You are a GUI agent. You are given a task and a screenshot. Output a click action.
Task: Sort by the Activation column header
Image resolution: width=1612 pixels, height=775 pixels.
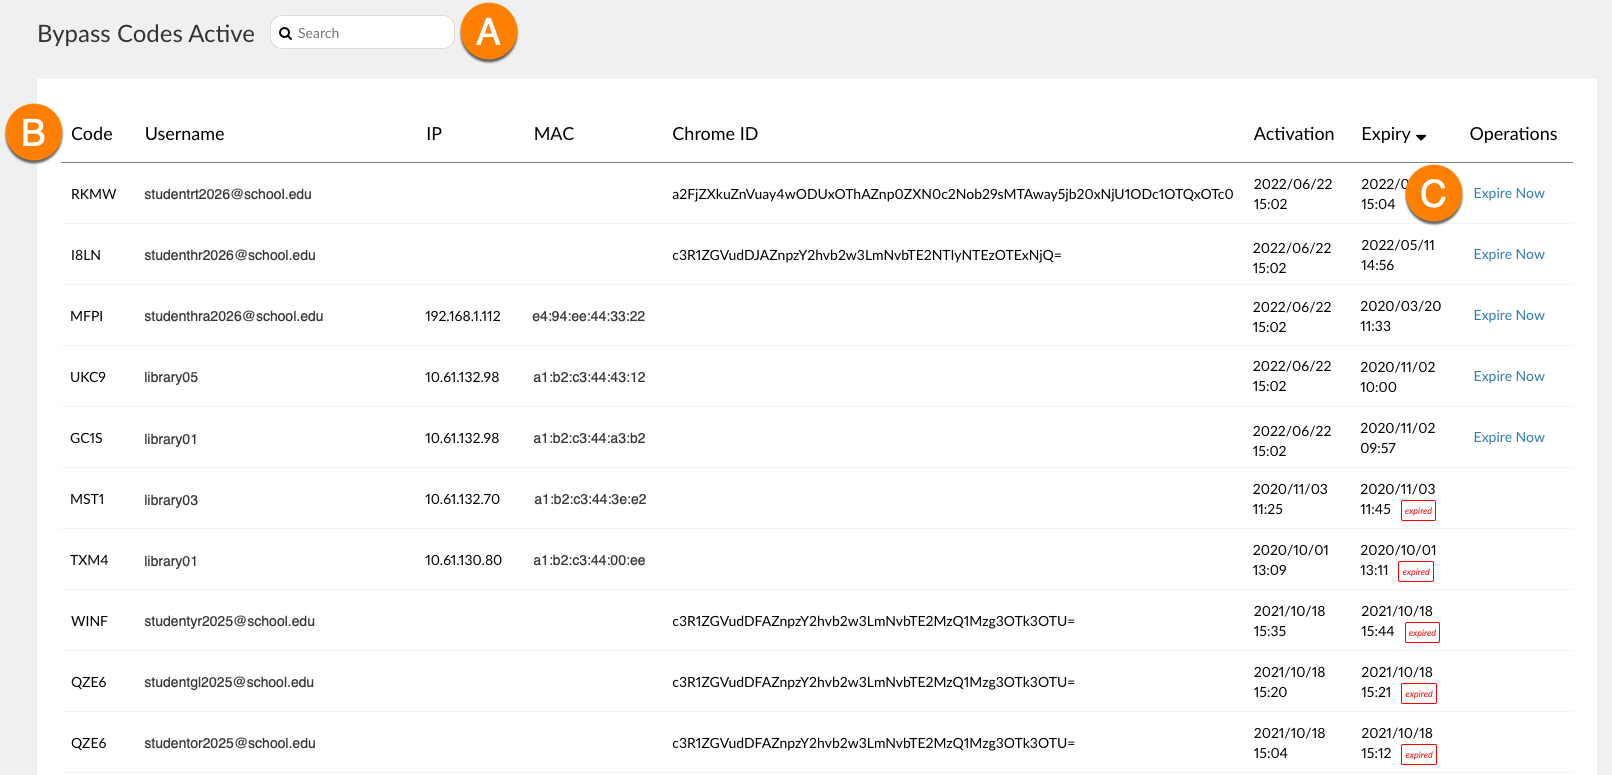(1293, 134)
